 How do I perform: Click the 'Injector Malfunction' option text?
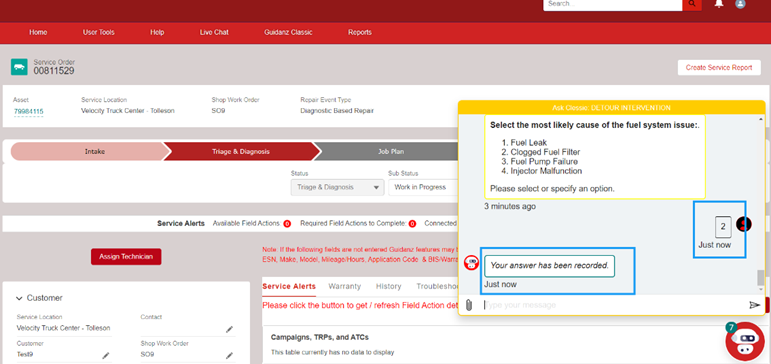[546, 171]
